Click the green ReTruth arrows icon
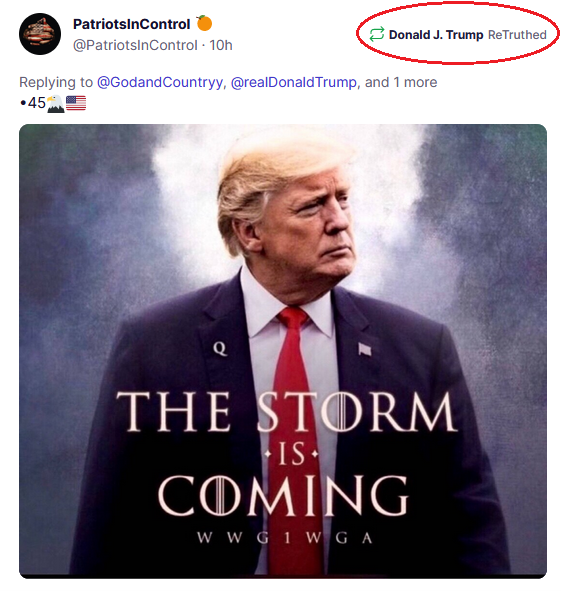The image size is (561, 591). [376, 34]
